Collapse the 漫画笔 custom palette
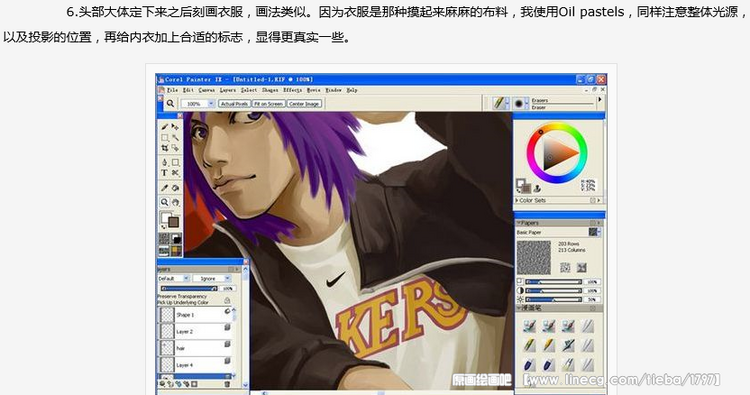This screenshot has width=750, height=395. coord(518,308)
